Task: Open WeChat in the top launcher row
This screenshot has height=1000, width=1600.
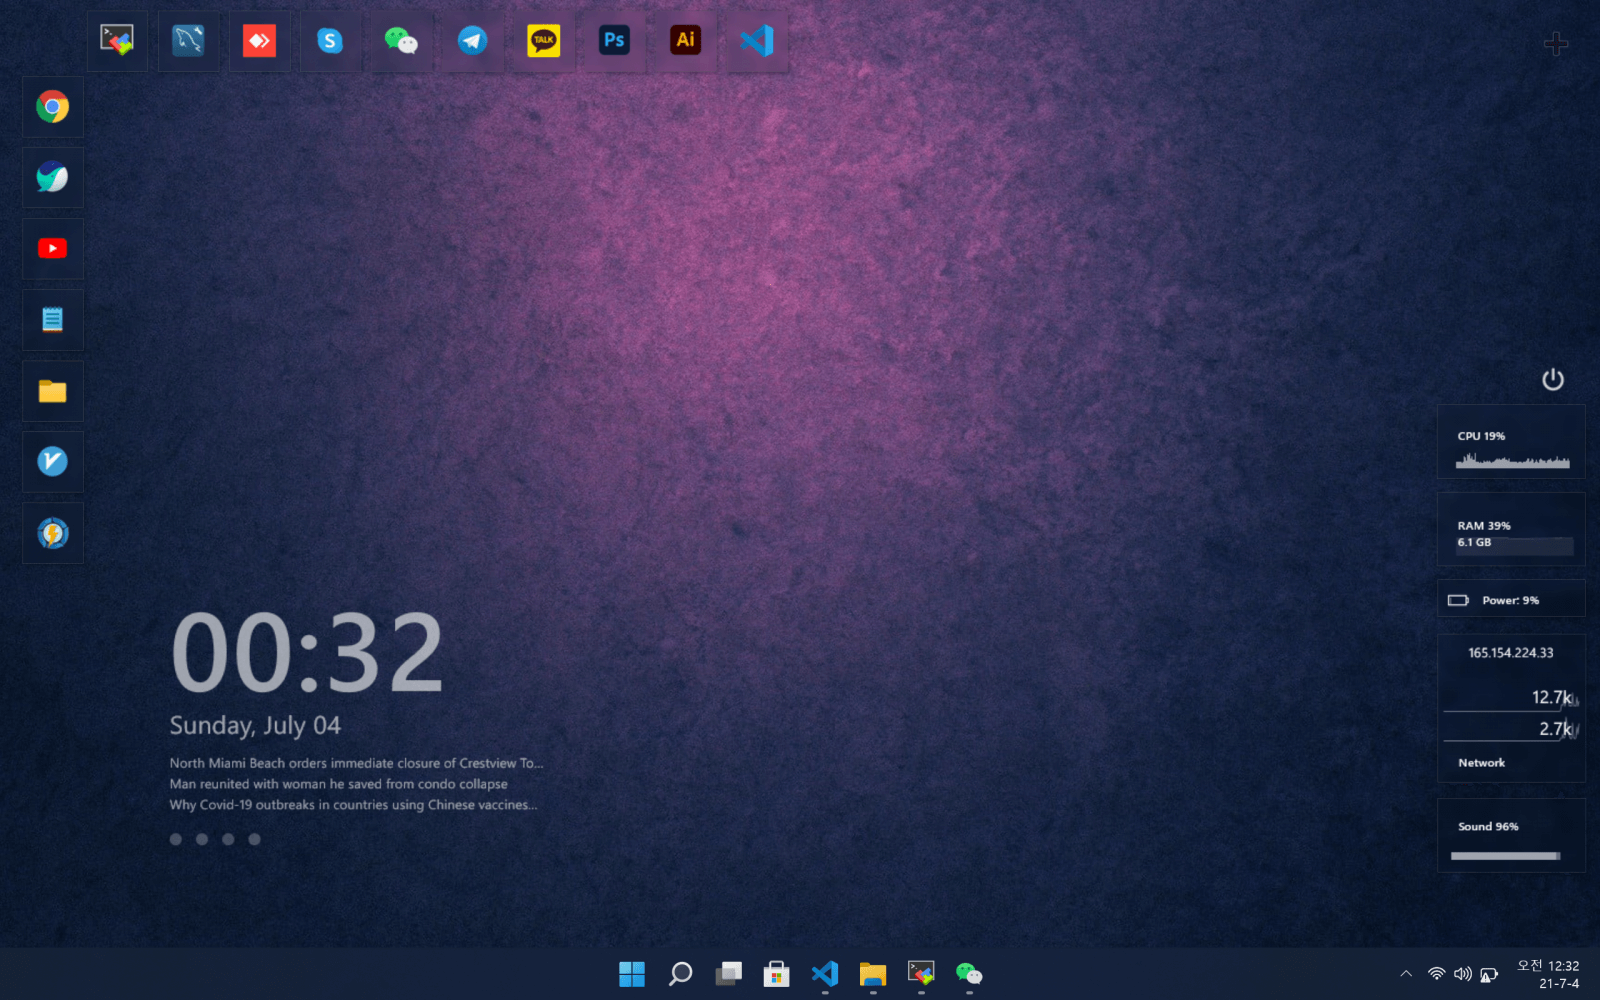Action: pyautogui.click(x=401, y=41)
